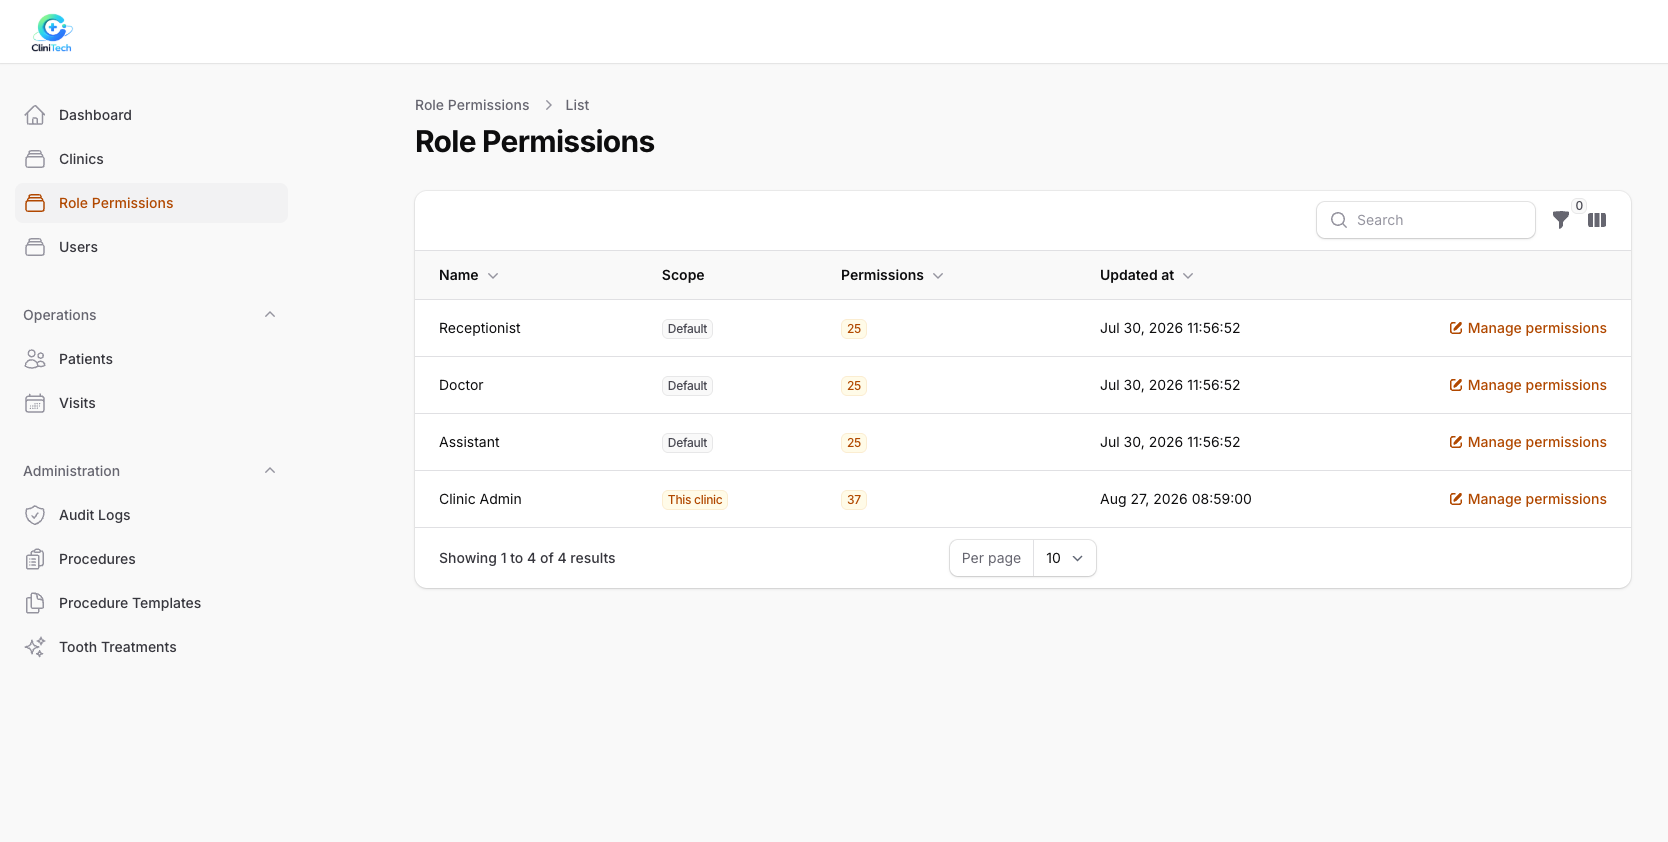Collapse the Administration sidebar group
This screenshot has height=842, width=1668.
click(270, 471)
